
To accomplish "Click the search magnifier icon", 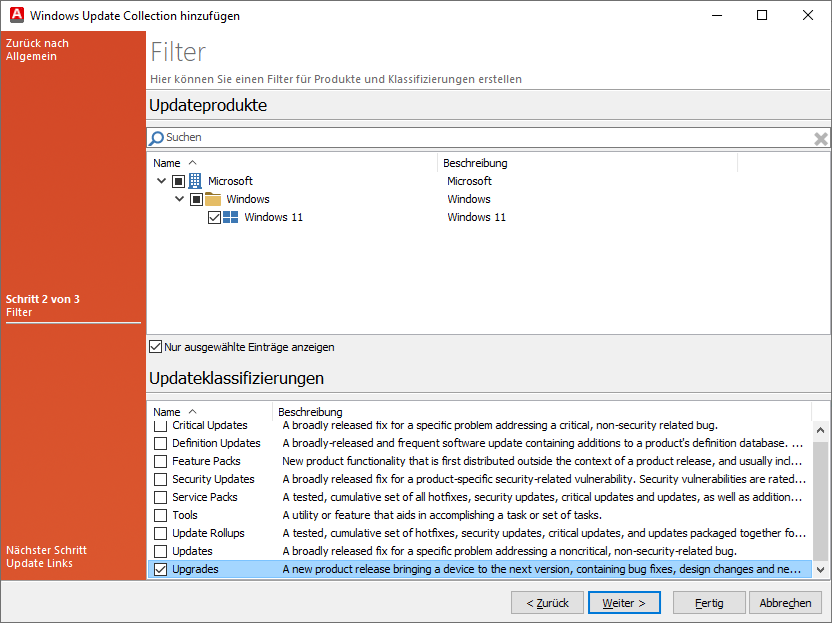I will [x=156, y=137].
